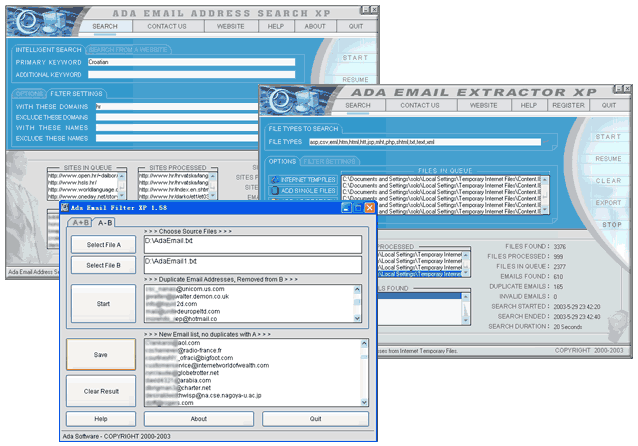This screenshot has width=638, height=446.
Task: Switch to A-B tab in Email Filter
Action: pos(105,223)
